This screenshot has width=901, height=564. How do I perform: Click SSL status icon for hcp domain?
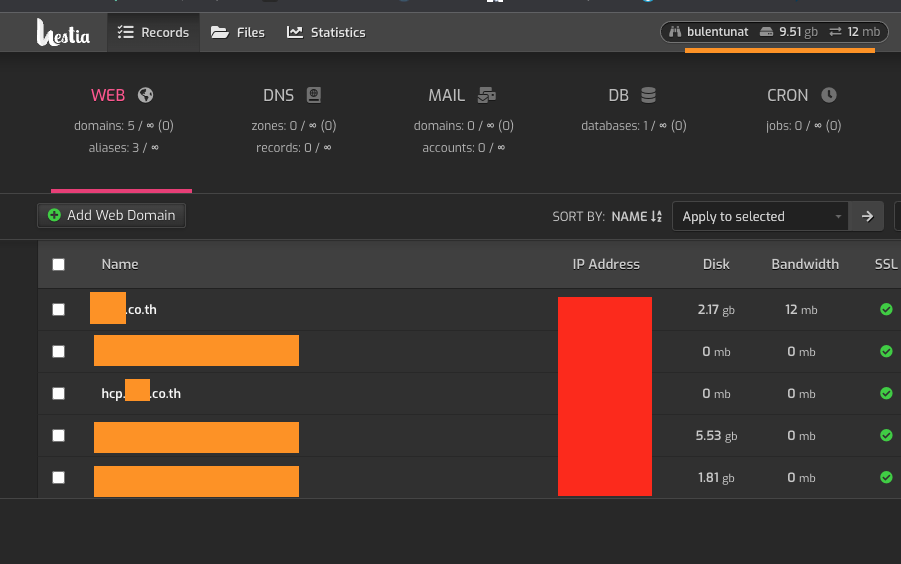886,394
